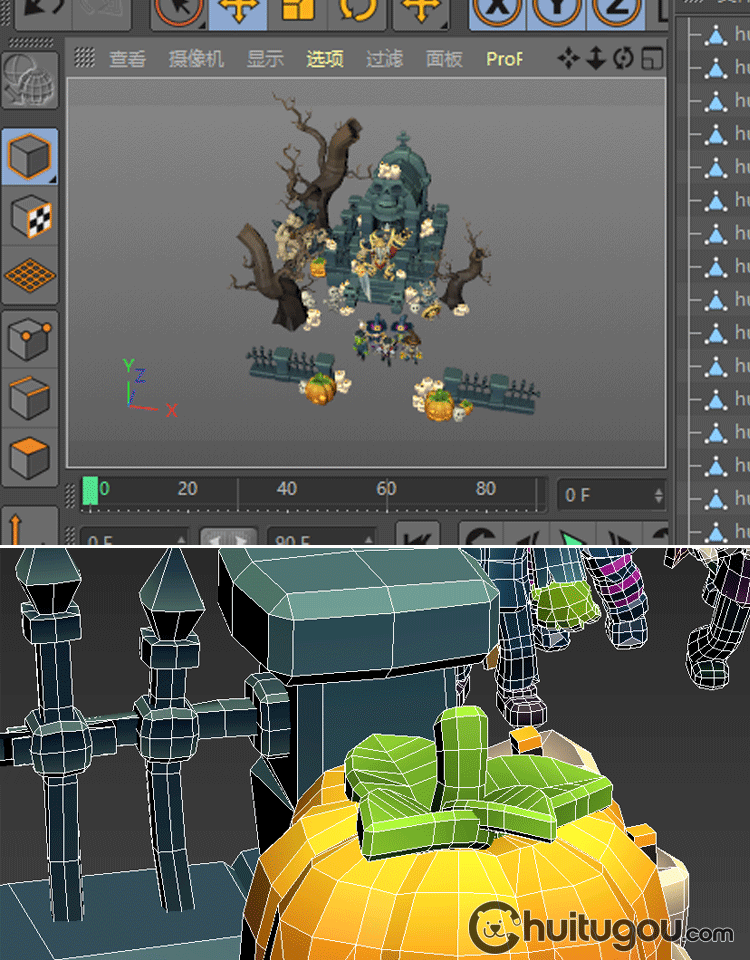The image size is (750, 960).
Task: Click the 90 F end frame field
Action: point(321,536)
